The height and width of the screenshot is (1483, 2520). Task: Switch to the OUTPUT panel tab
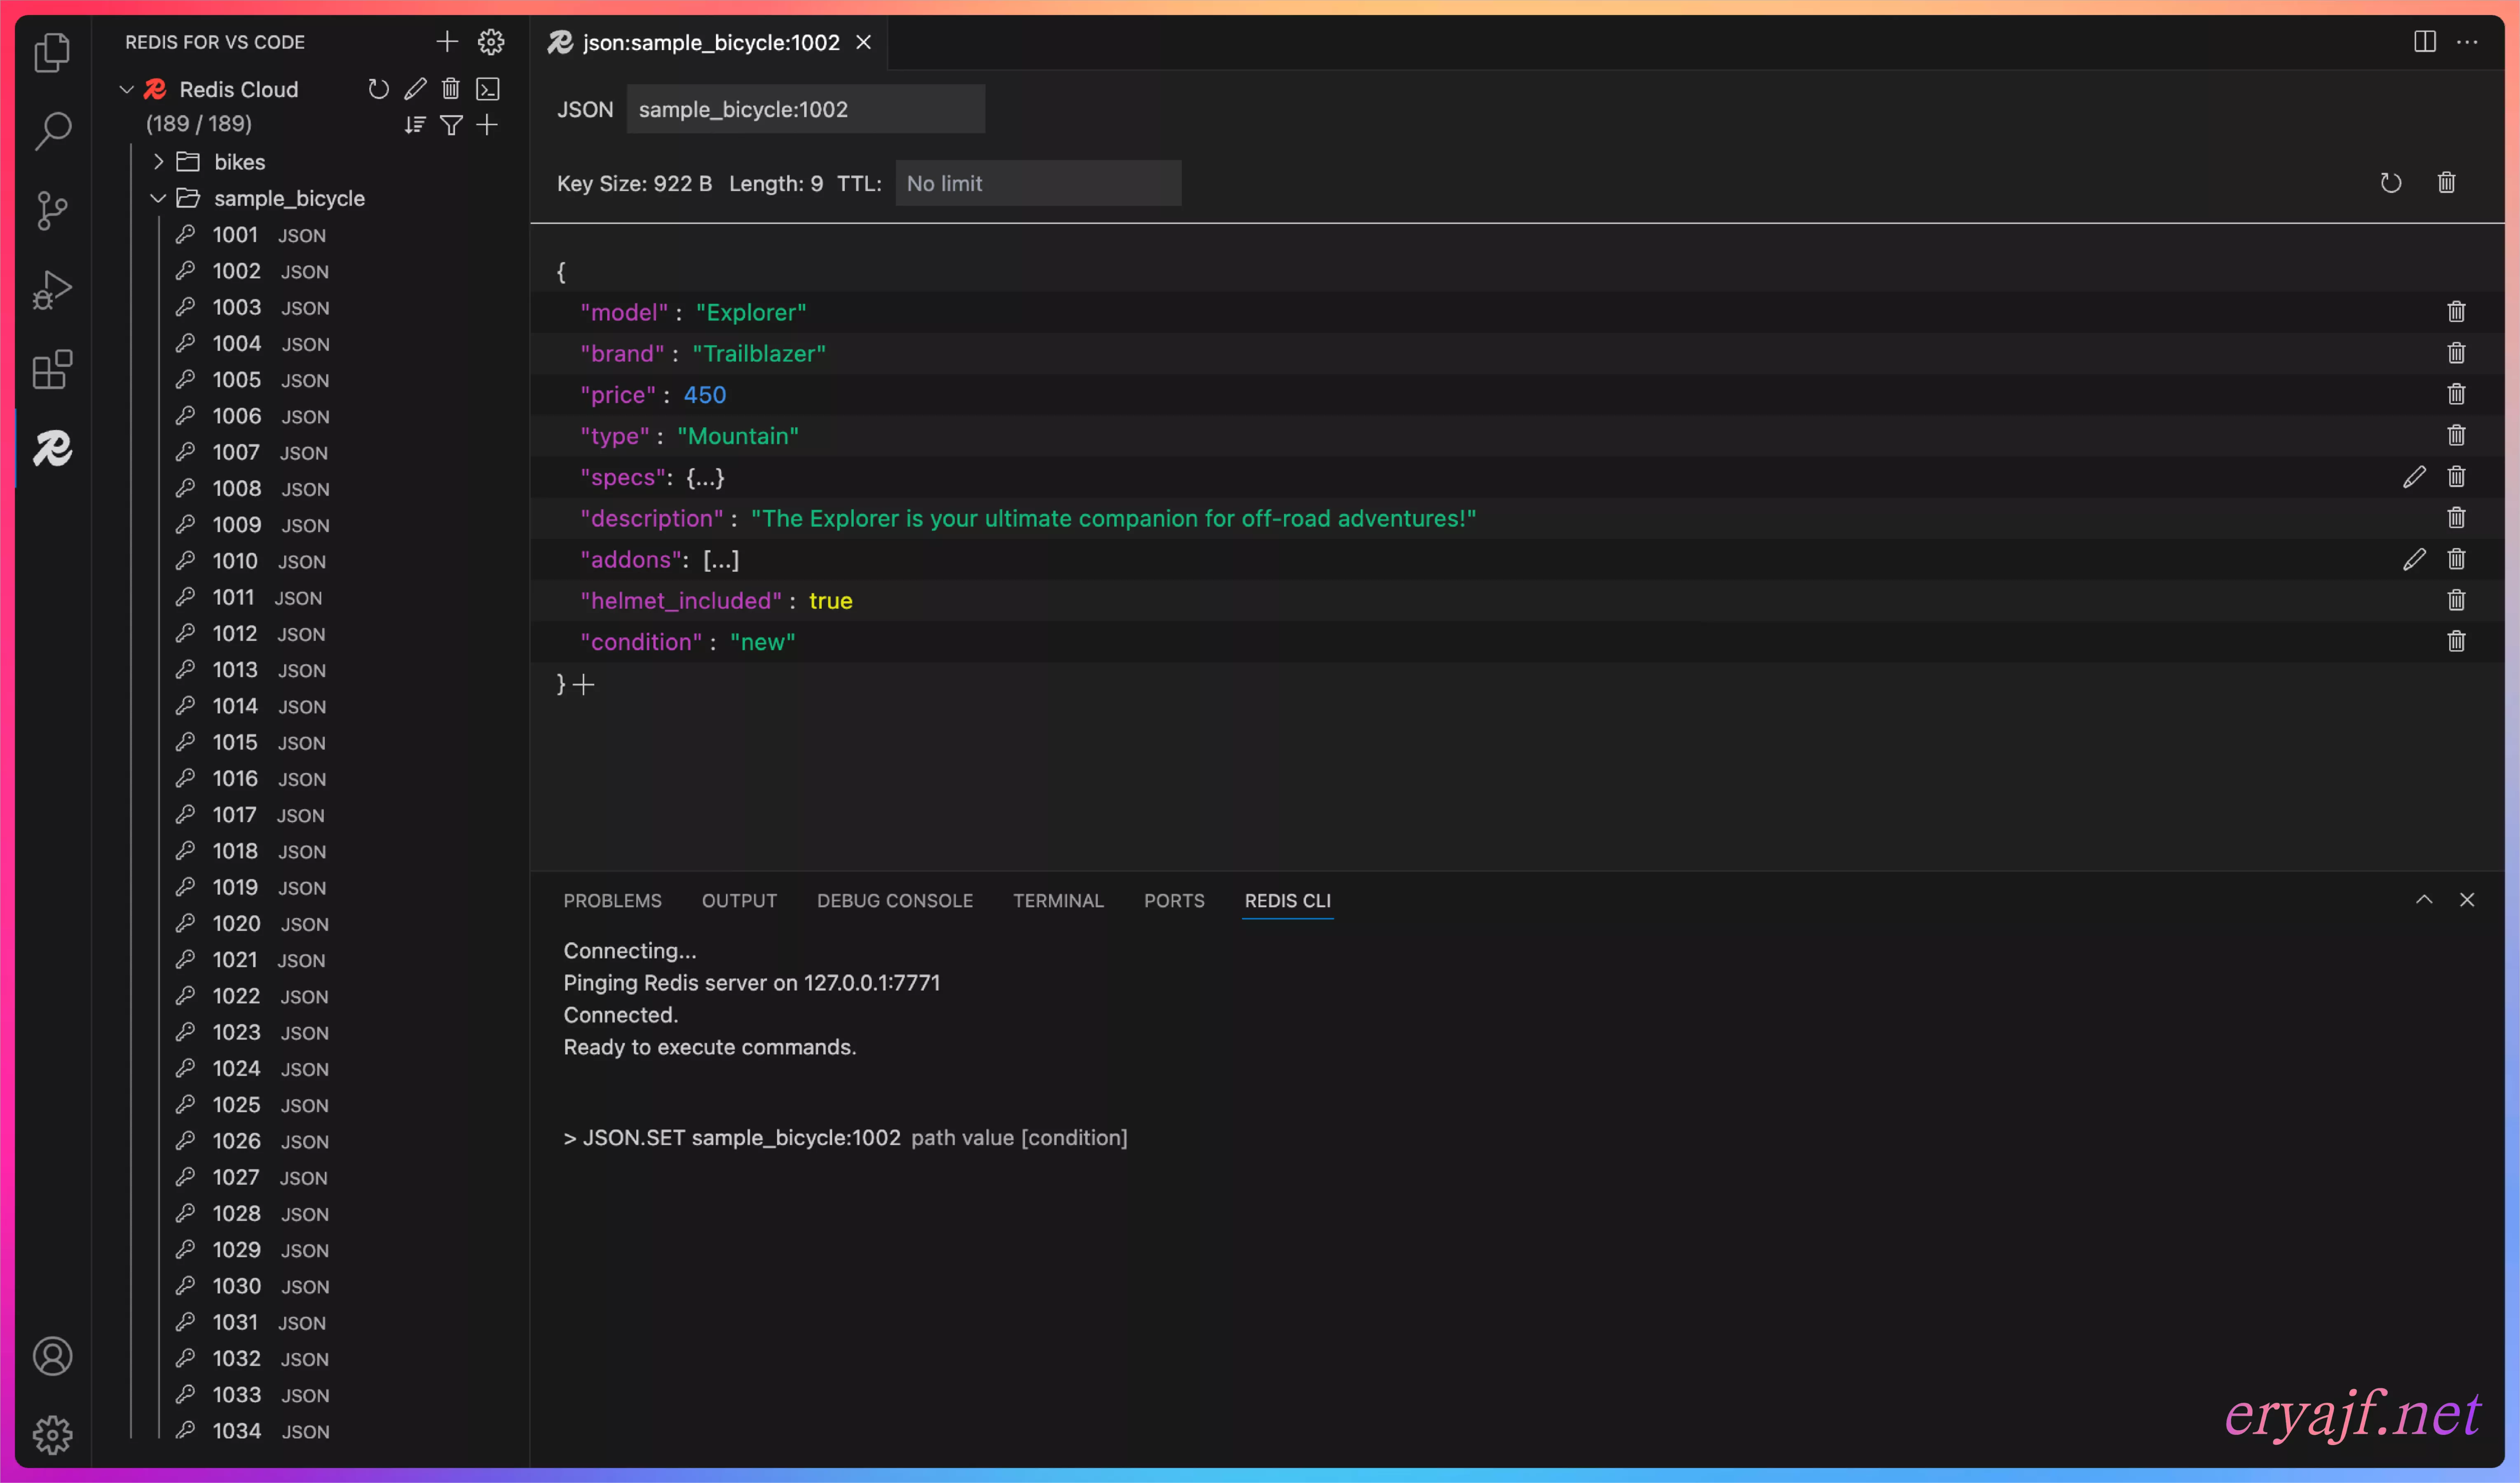[x=739, y=900]
